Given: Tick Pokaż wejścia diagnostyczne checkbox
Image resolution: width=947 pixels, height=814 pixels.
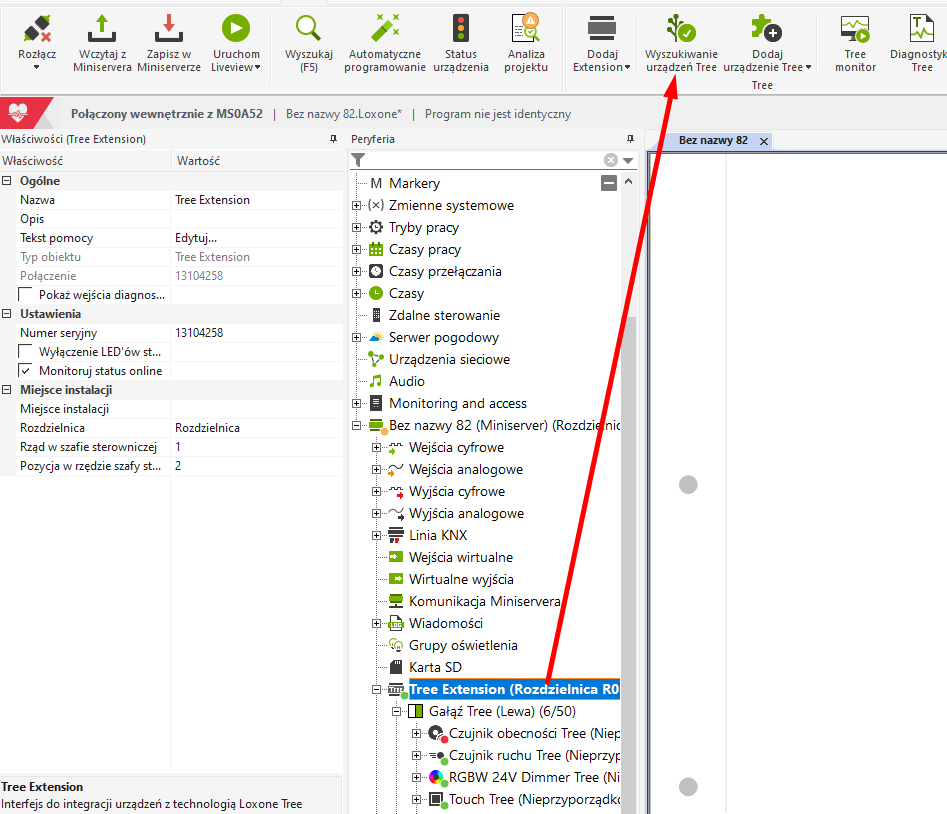Looking at the screenshot, I should coord(26,295).
